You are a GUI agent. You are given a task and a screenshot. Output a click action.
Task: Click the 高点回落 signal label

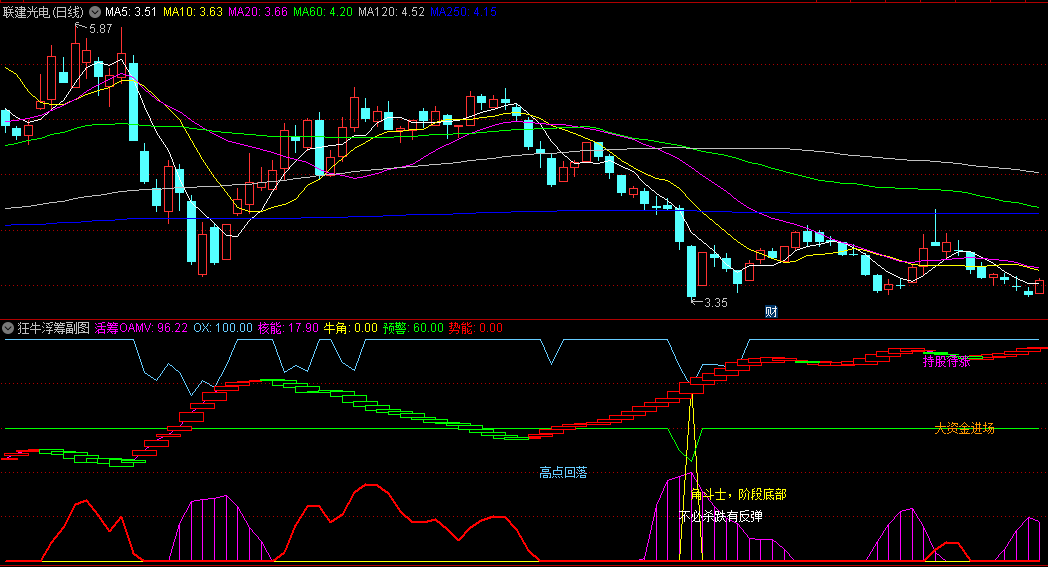(x=563, y=473)
